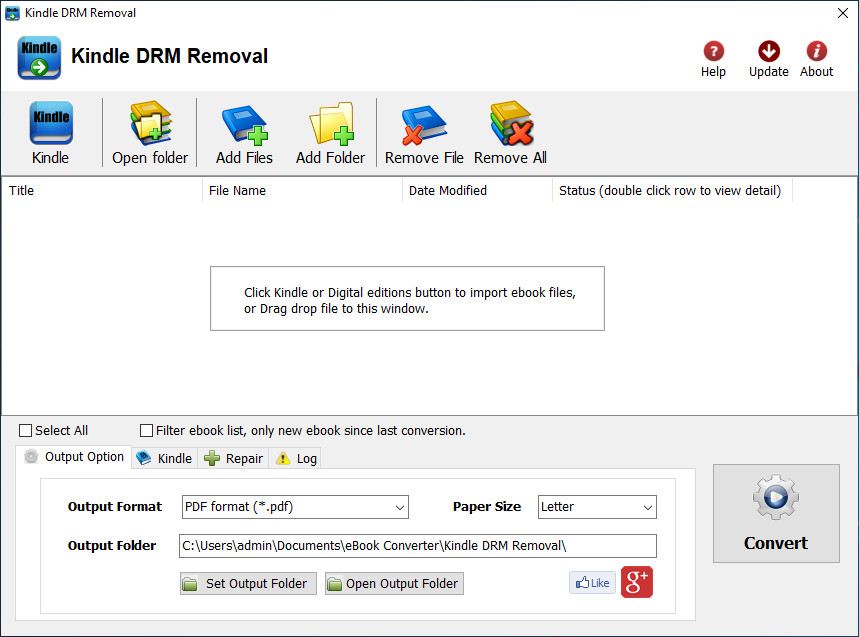The width and height of the screenshot is (859, 637).
Task: Click the Kindle DRM Removal app logo
Action: [x=39, y=58]
